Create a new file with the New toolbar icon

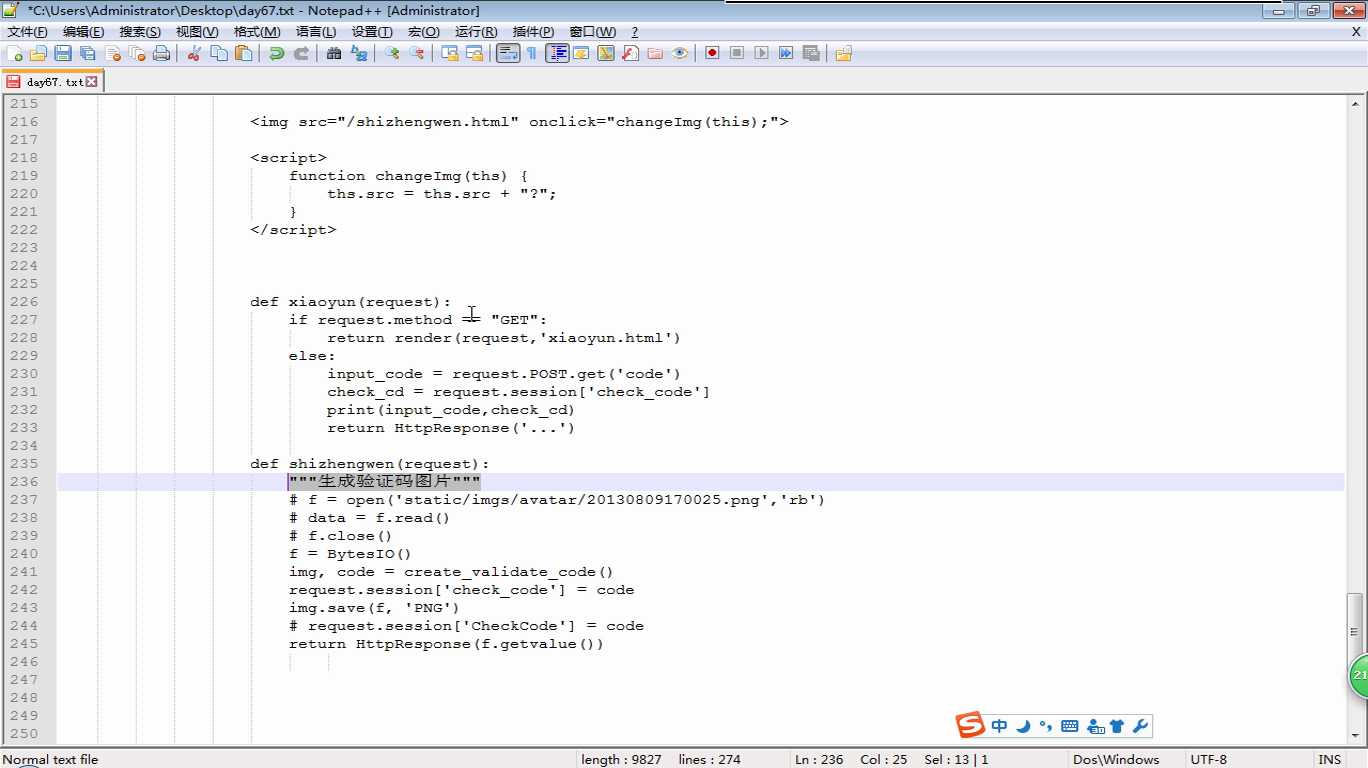(x=15, y=53)
